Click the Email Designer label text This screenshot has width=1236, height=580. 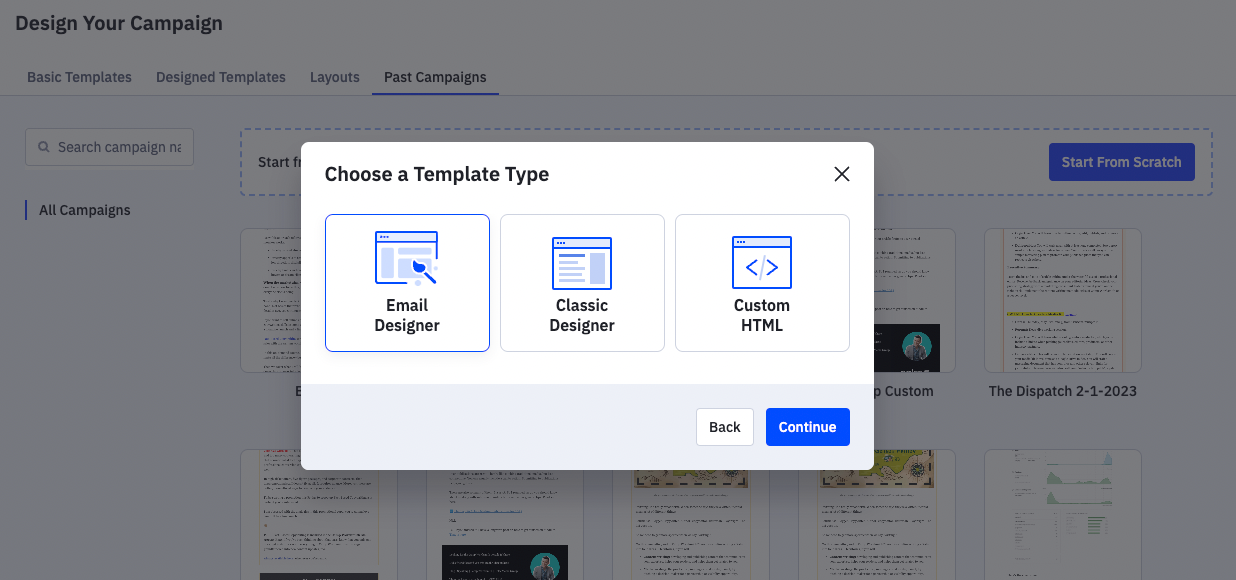tap(407, 315)
